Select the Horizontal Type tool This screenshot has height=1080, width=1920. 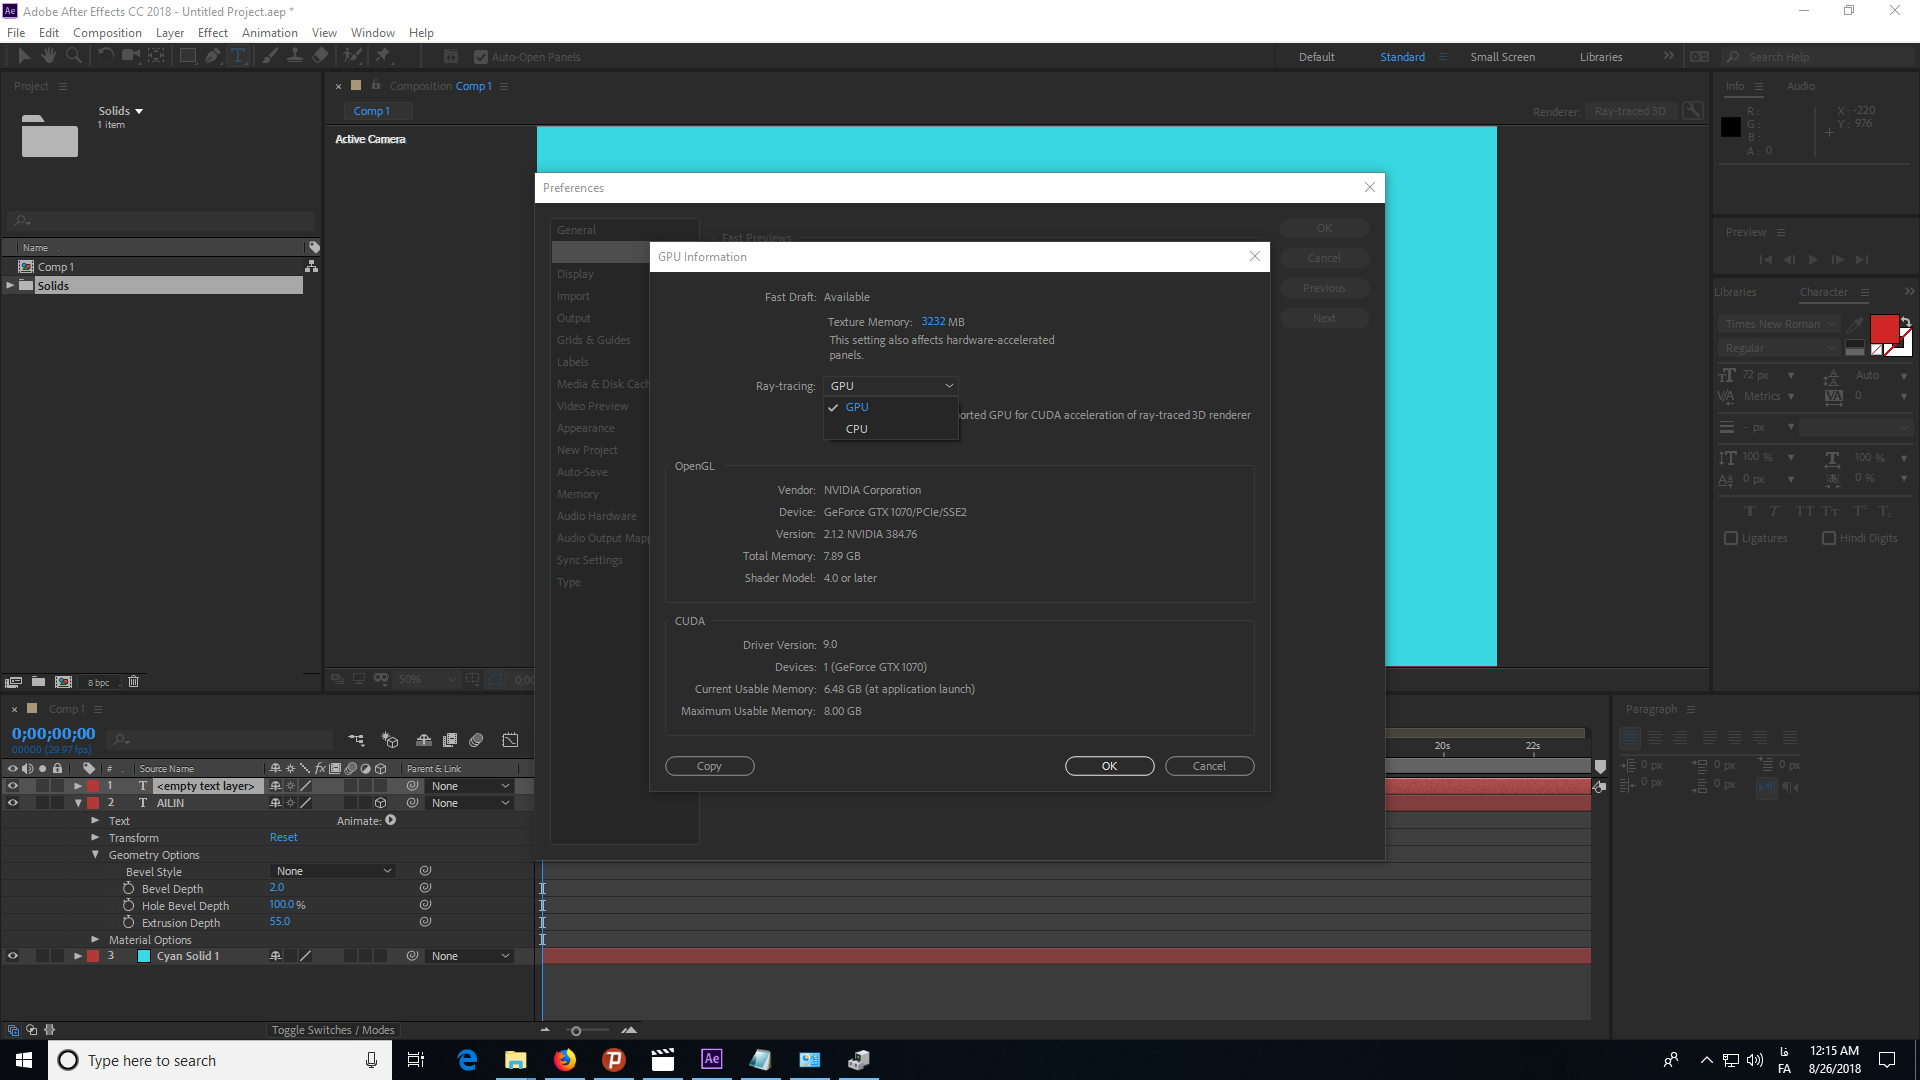(x=238, y=56)
